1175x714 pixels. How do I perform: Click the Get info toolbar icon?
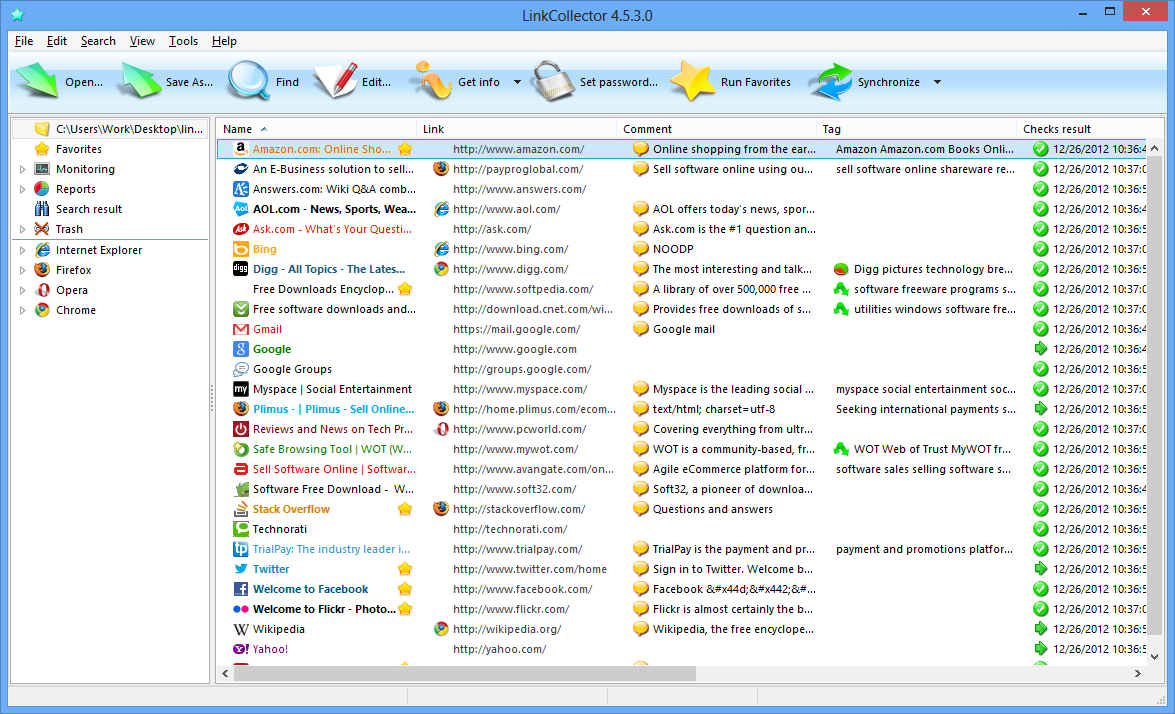(432, 82)
